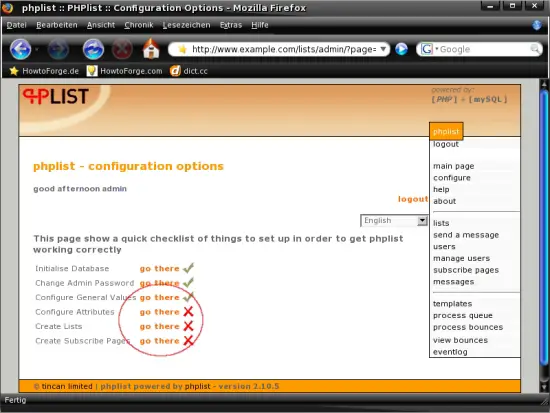This screenshot has height=413, width=550.
Task: Open the dict.cc bookmark
Action: tap(189, 71)
